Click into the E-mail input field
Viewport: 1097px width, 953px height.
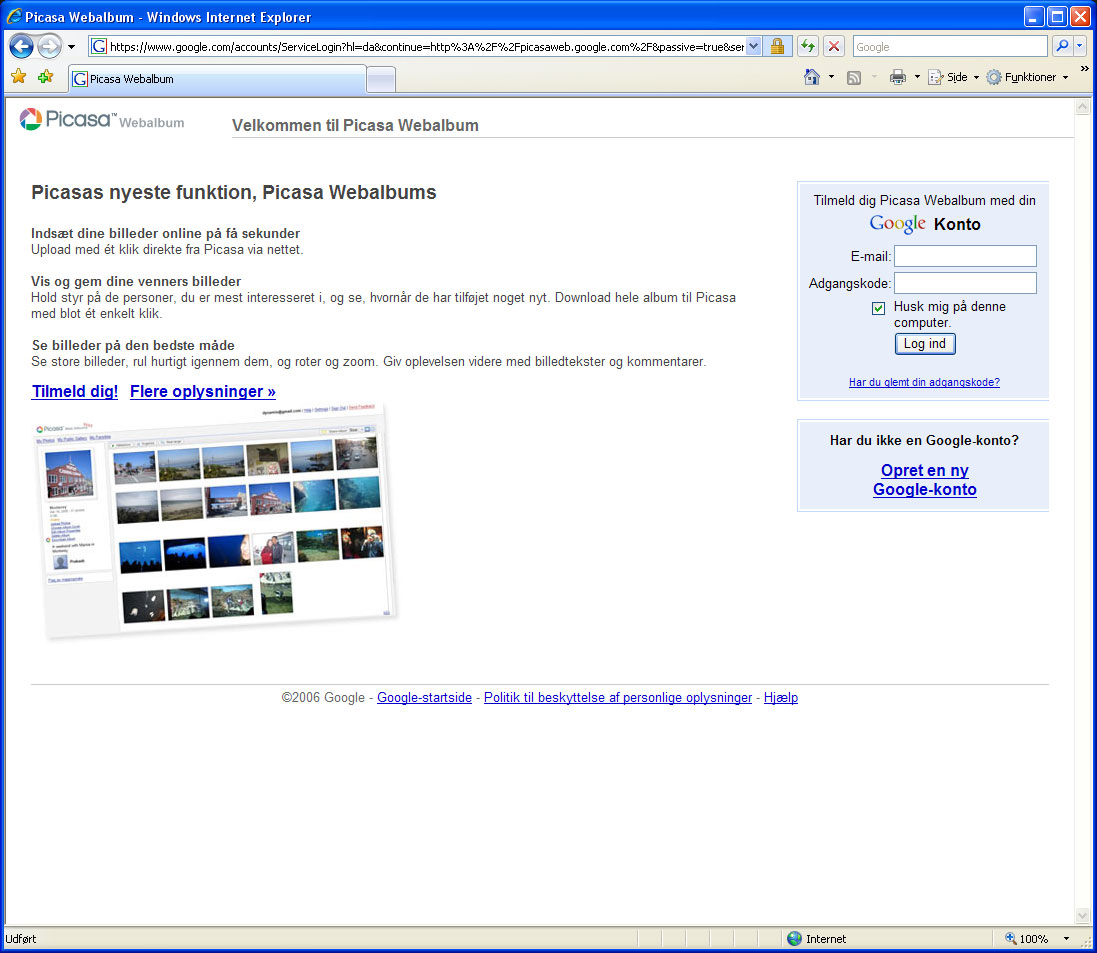click(x=965, y=256)
